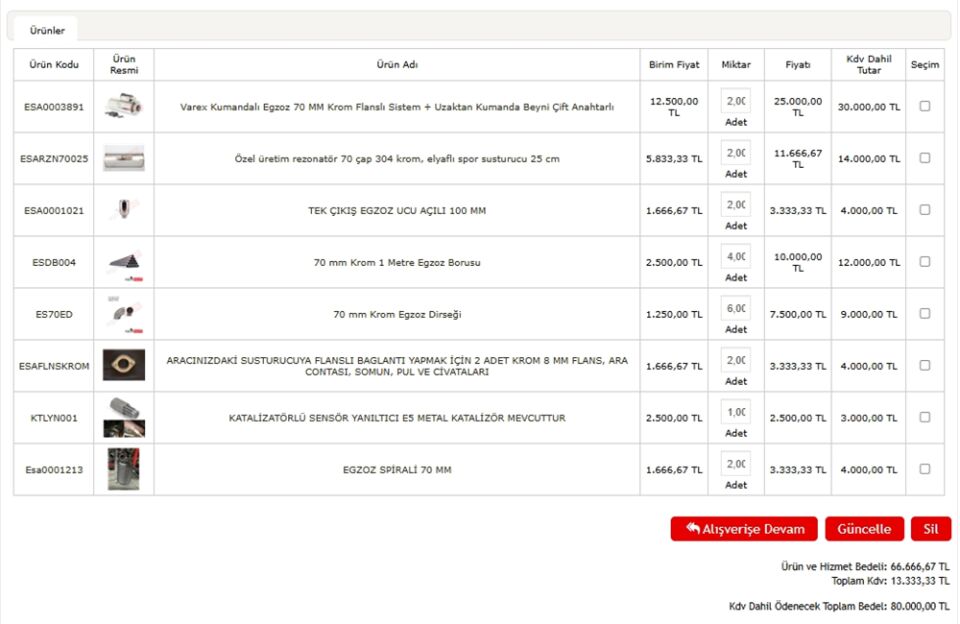Click the product name 'Özel üretim rezonatör 70 çap'

397,159
